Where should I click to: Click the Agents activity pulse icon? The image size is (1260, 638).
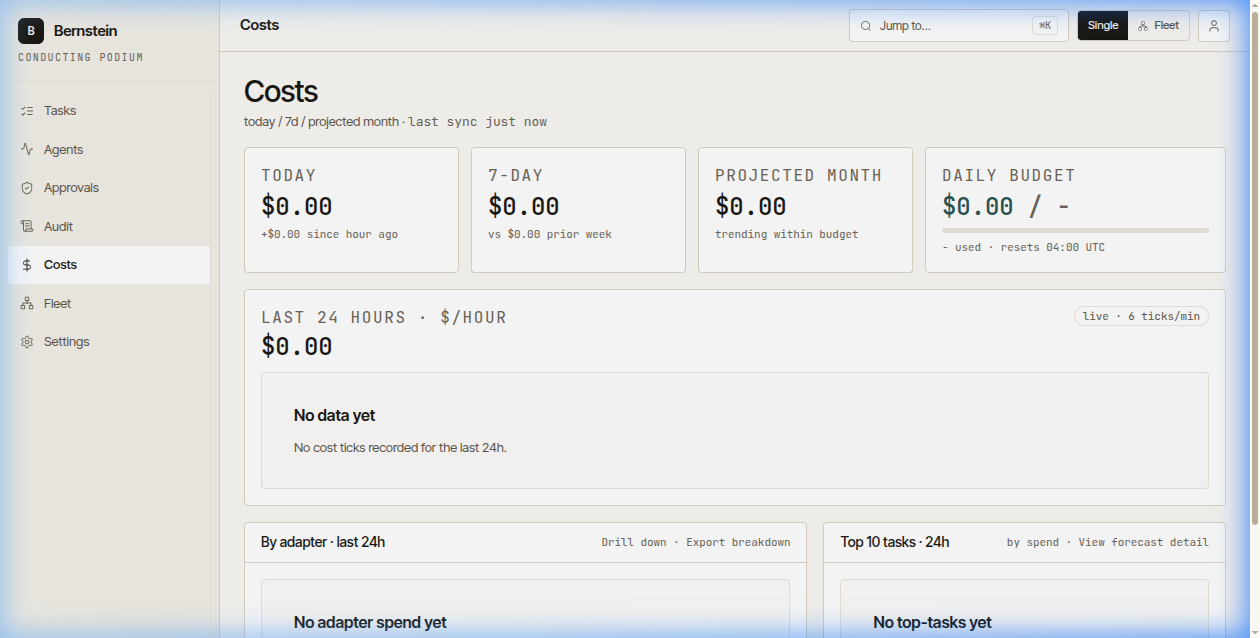(27, 149)
